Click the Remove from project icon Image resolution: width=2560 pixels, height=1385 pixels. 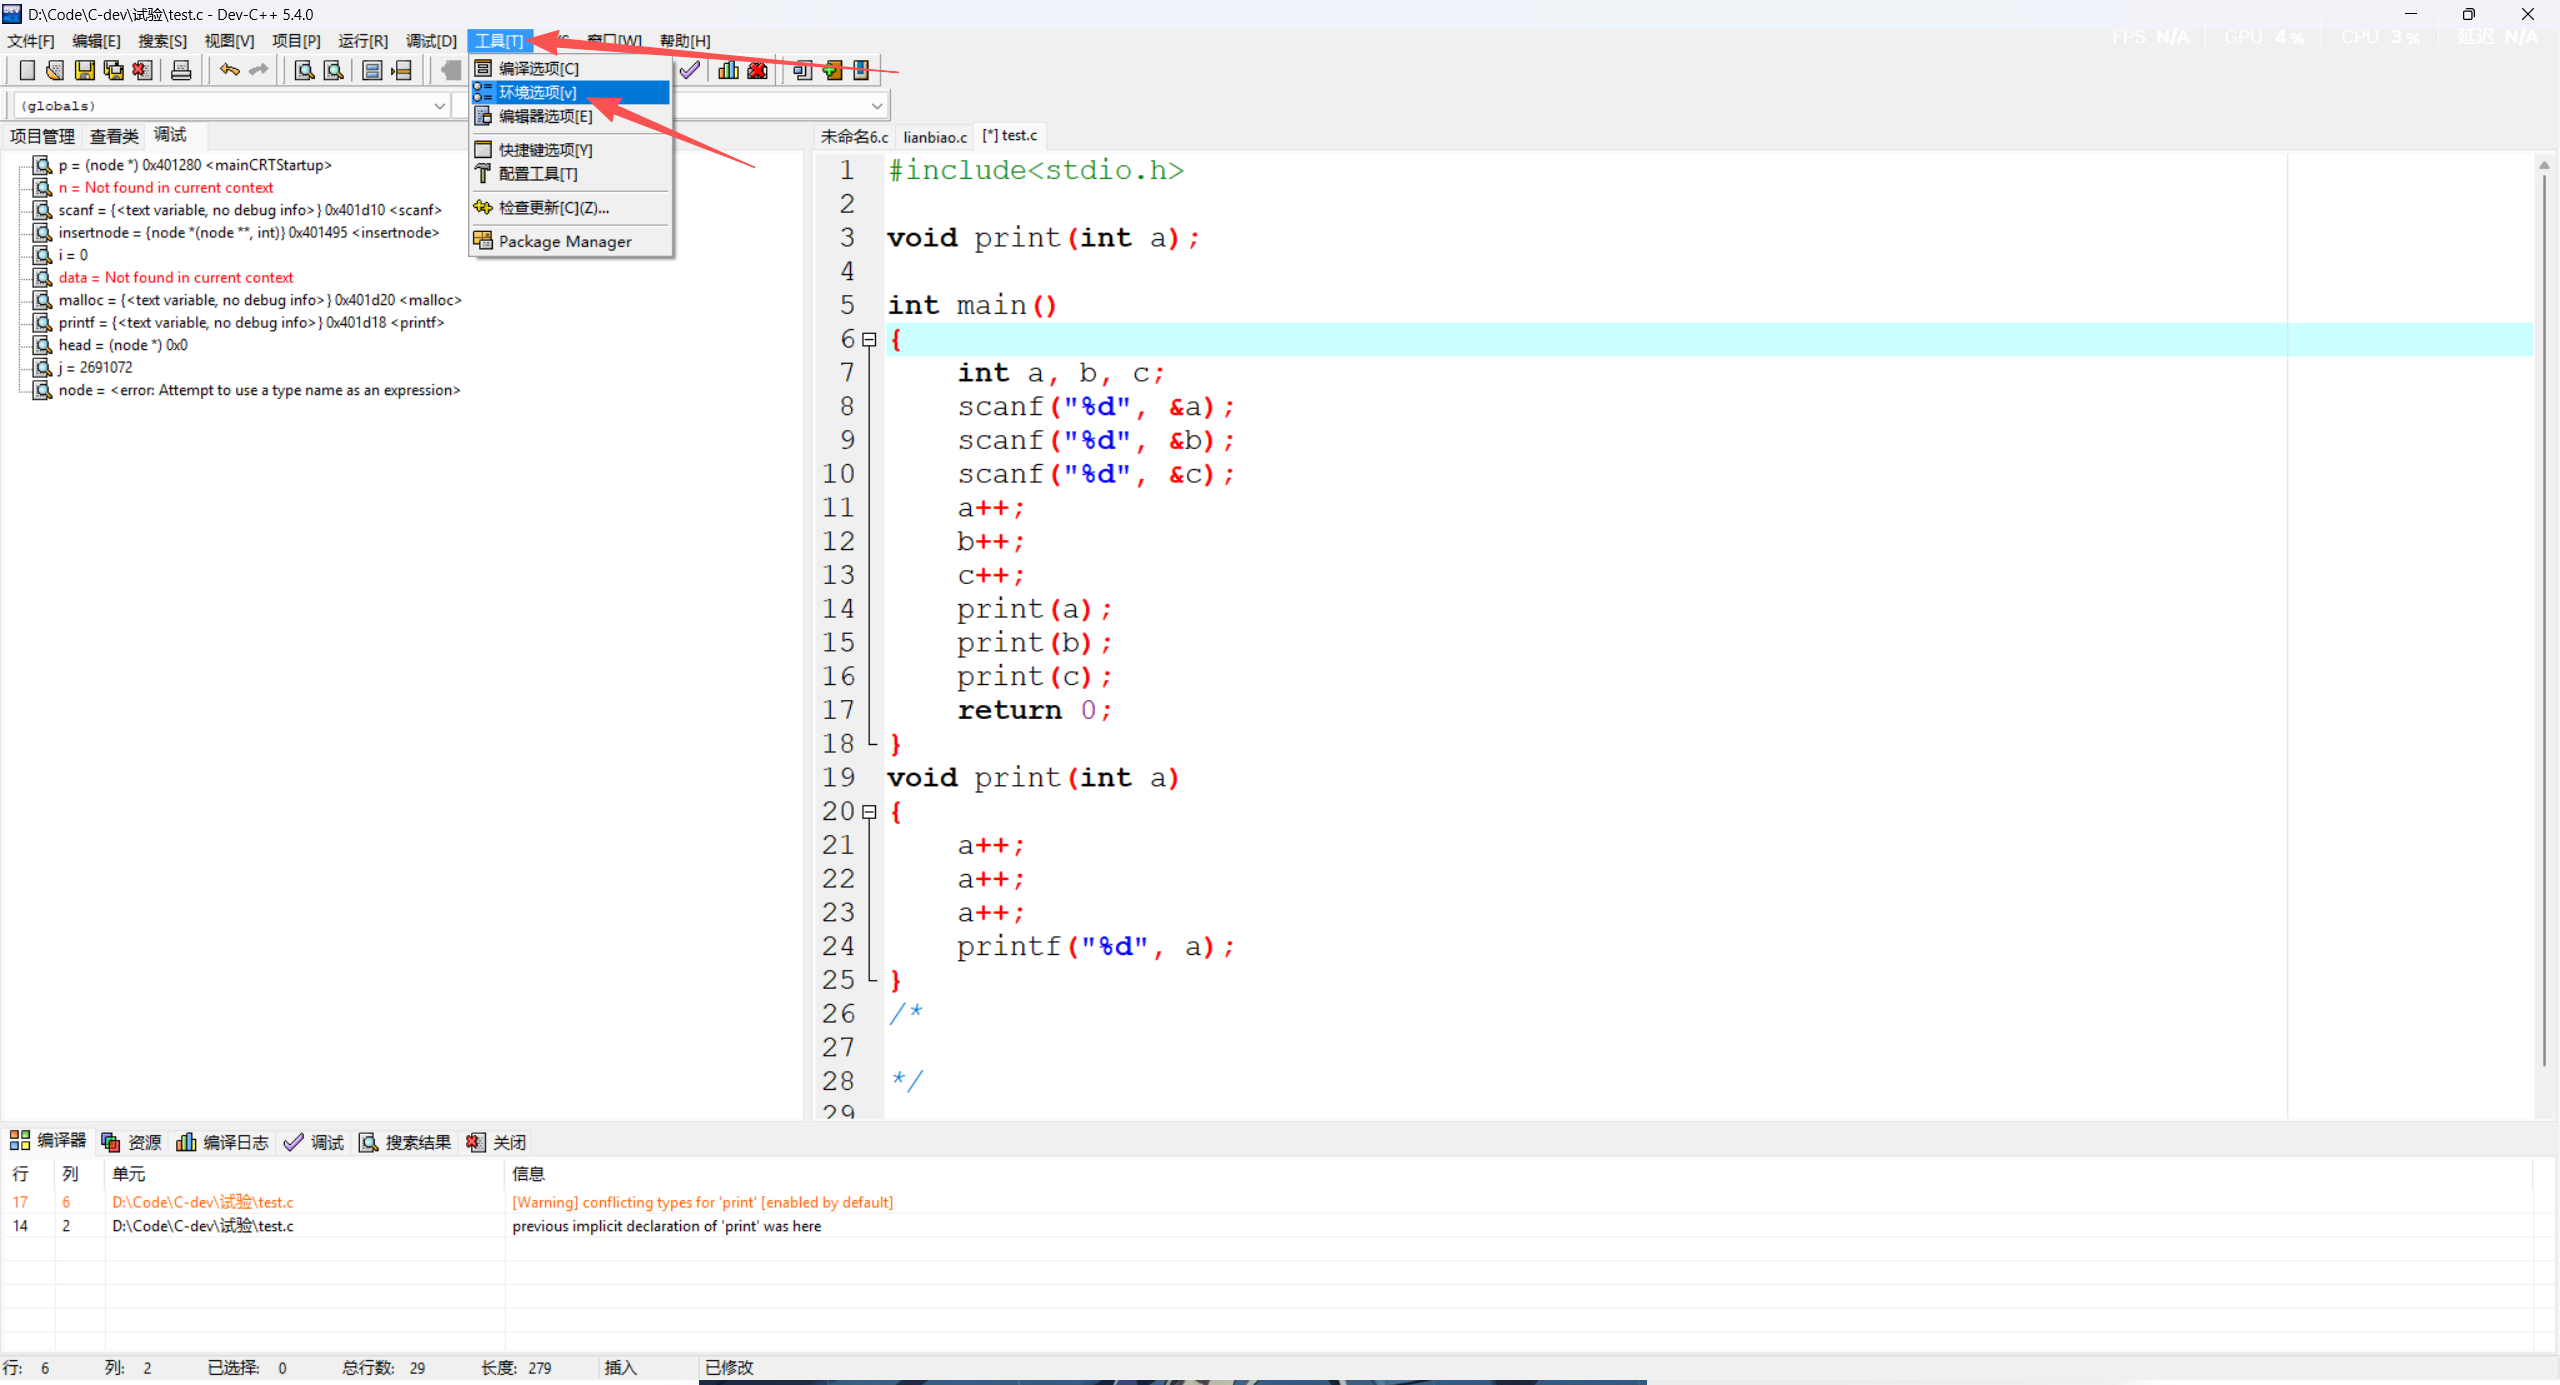[861, 70]
